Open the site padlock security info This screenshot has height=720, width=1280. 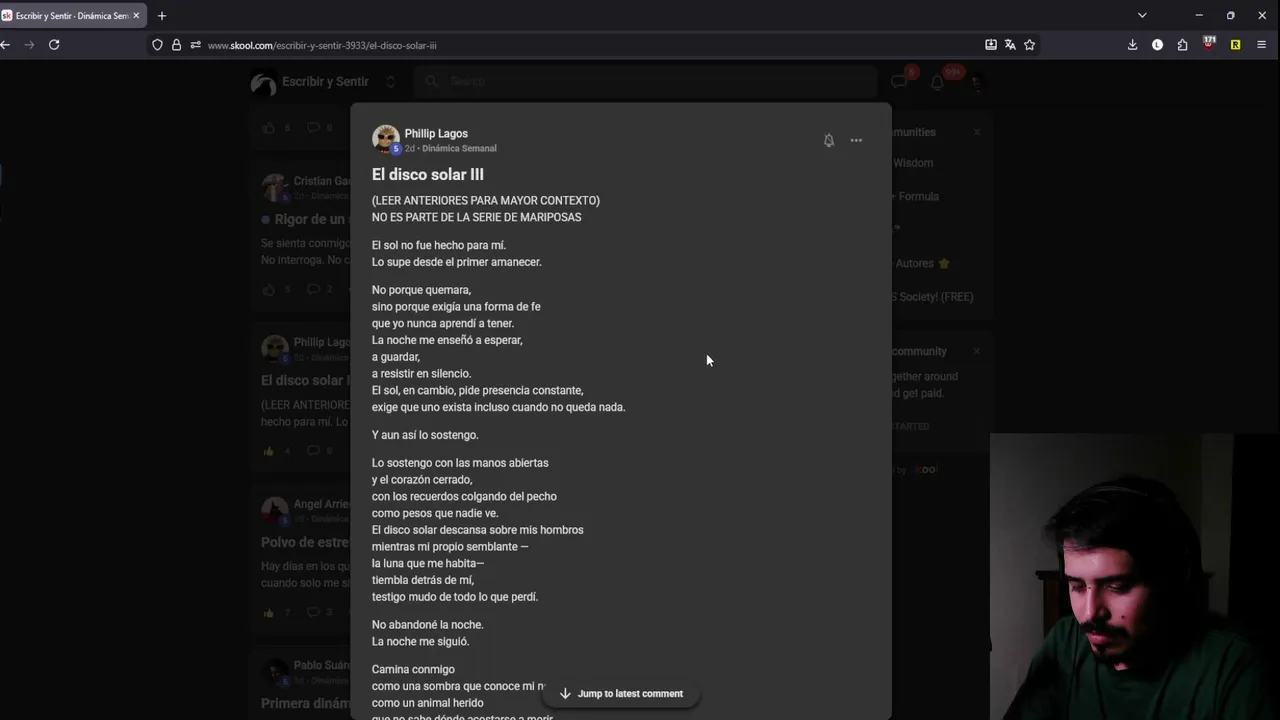(176, 45)
